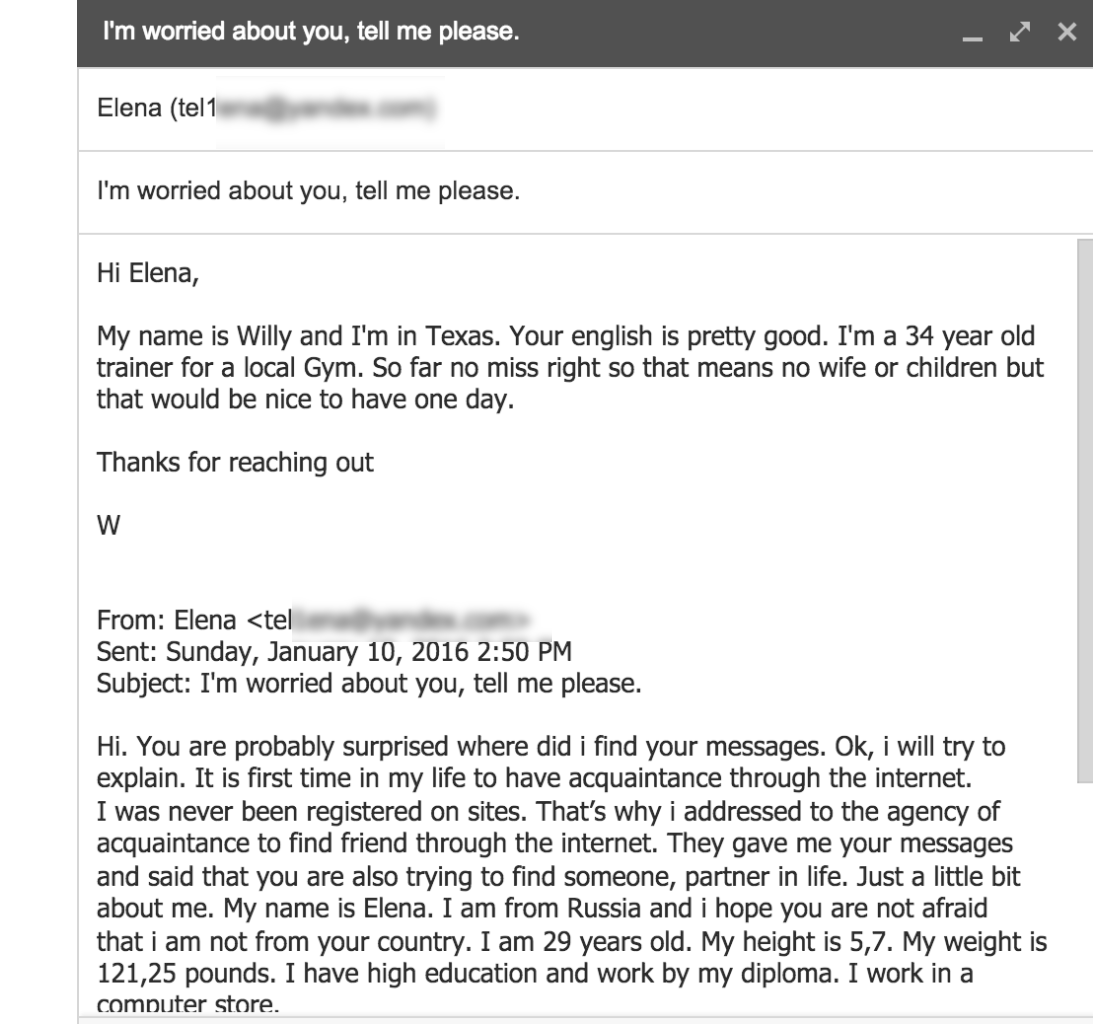
Task: Close the compose window with X
Action: tap(1067, 33)
